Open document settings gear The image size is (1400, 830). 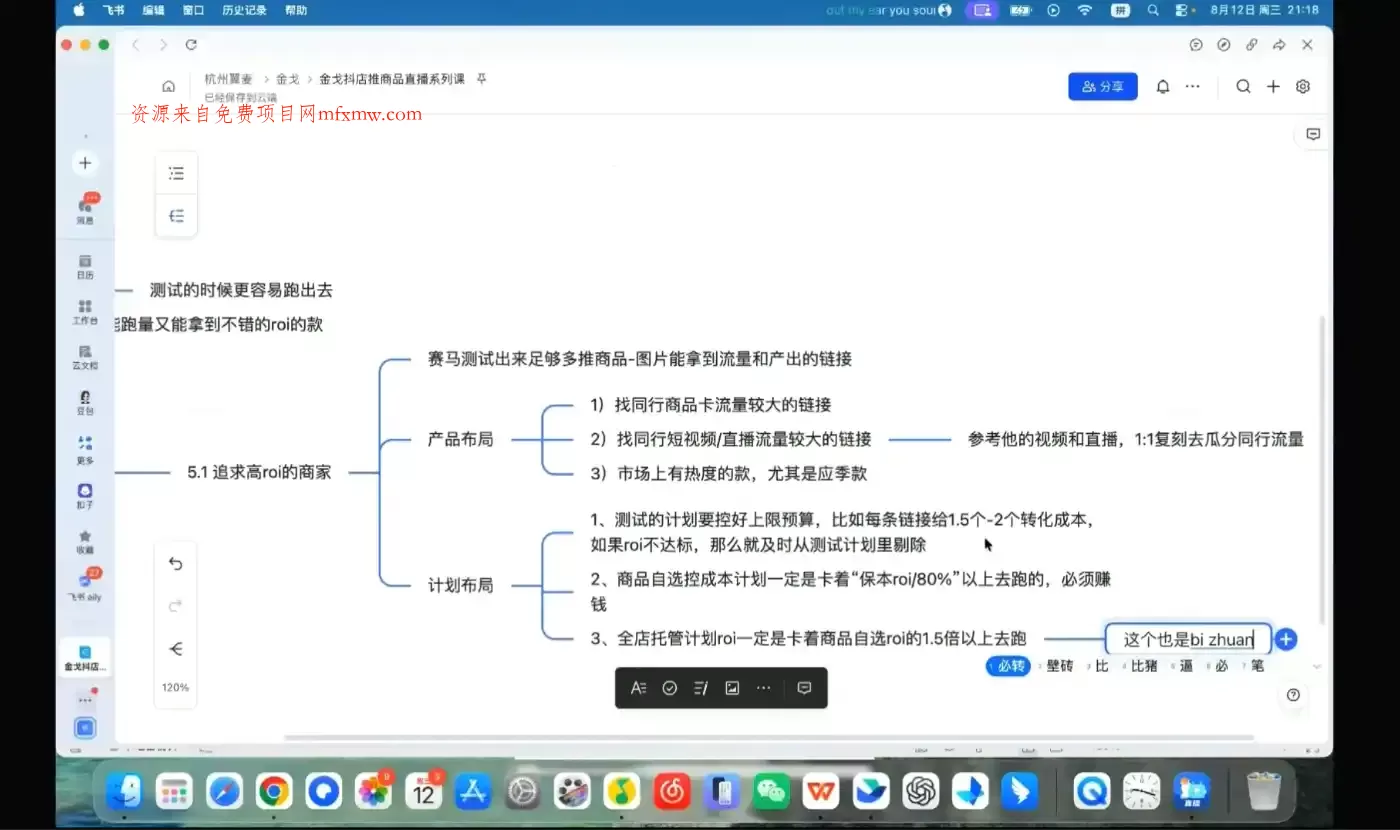[x=1303, y=86]
